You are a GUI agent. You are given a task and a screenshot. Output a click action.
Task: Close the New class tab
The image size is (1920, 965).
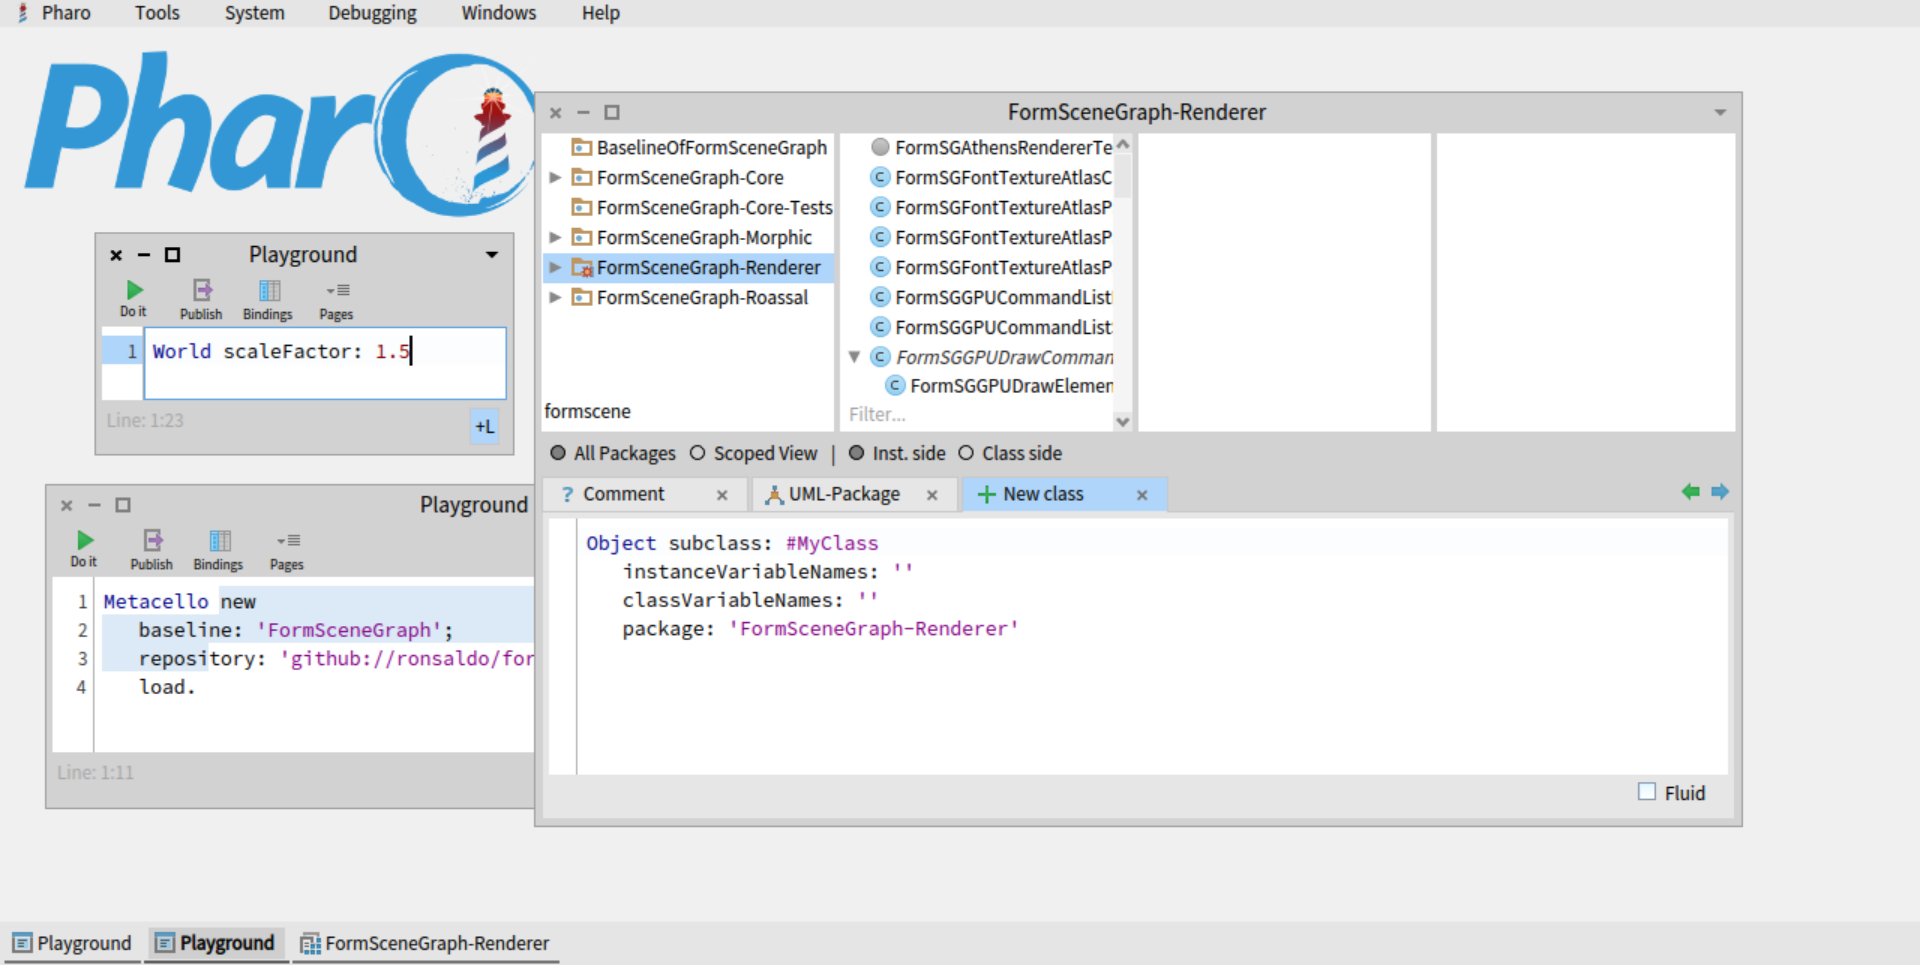[x=1142, y=495]
